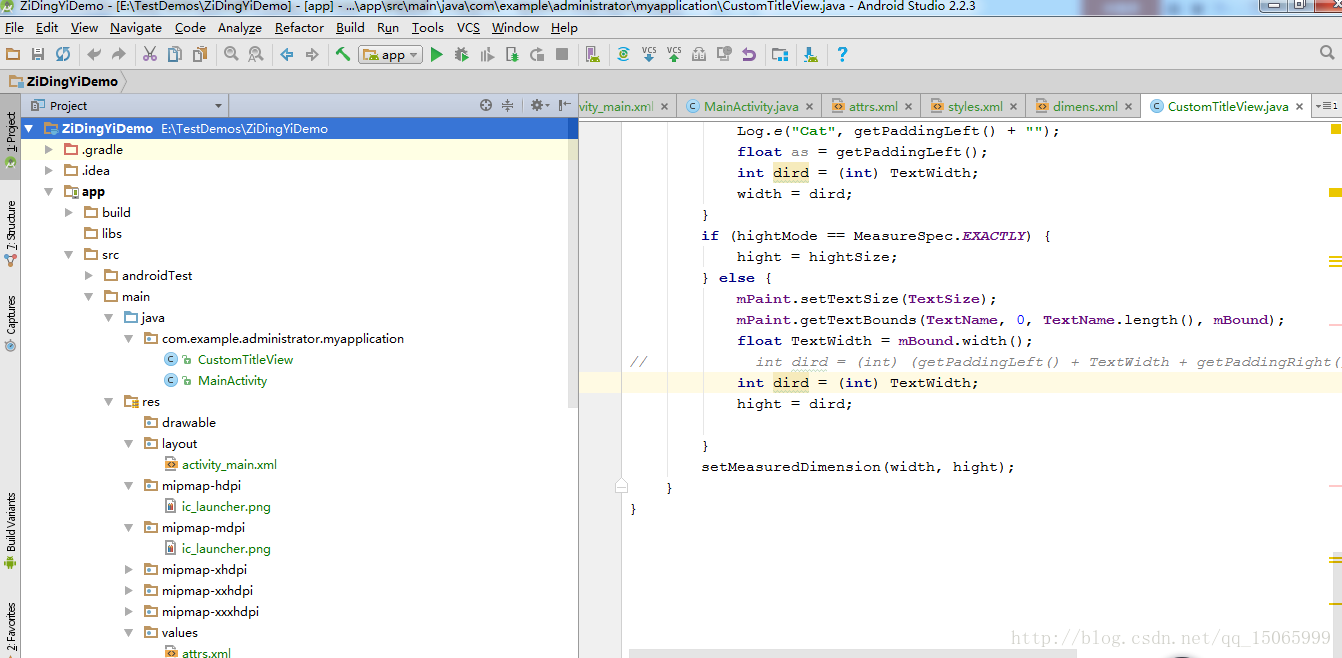Viewport: 1342px width, 658px height.
Task: Click the Find magnifier toolbar icon
Action: point(231,54)
